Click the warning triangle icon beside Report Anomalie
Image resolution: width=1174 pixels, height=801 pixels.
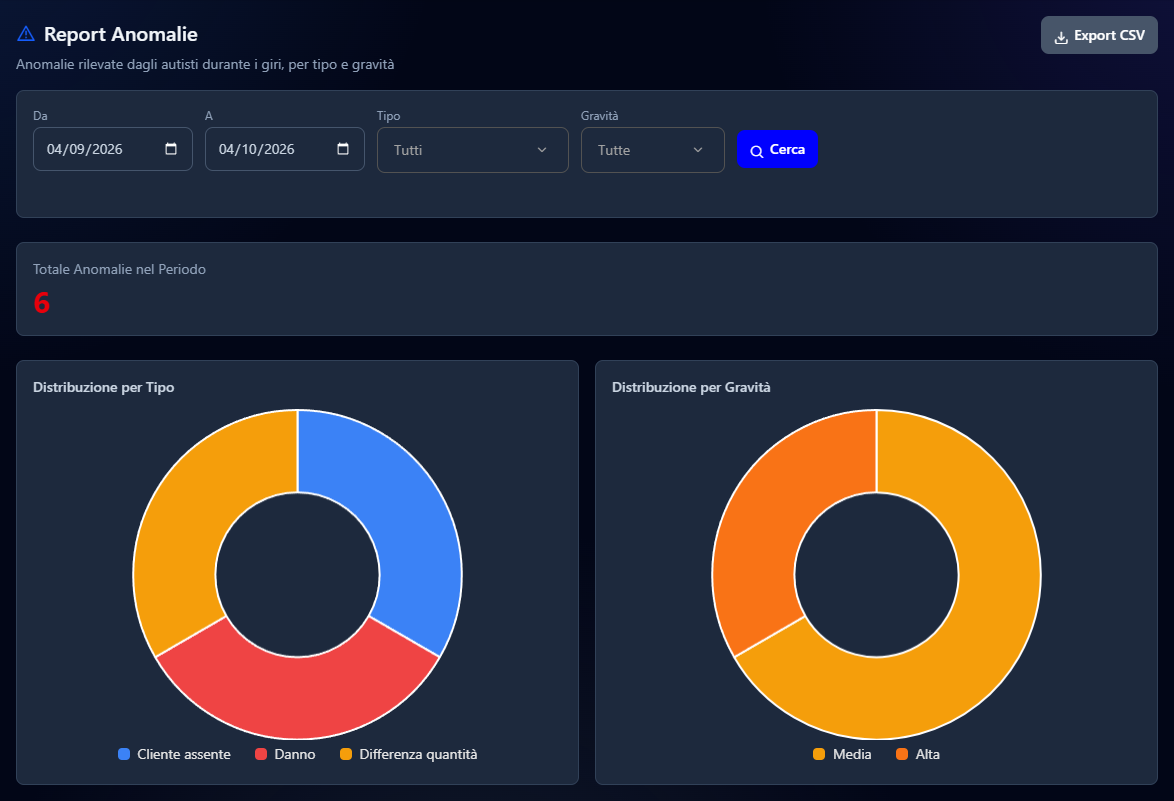[x=25, y=34]
